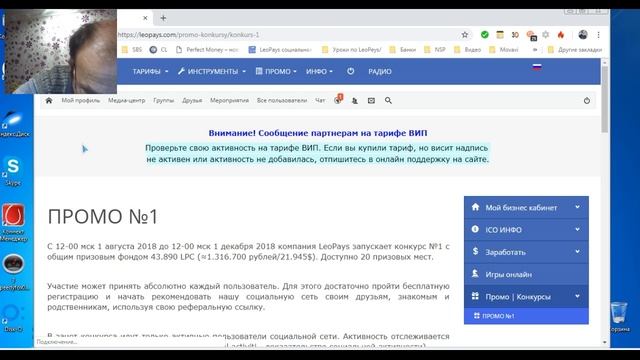Screen dimensions: 640x360
Task: Click the search magnifier icon
Action: pos(388,100)
